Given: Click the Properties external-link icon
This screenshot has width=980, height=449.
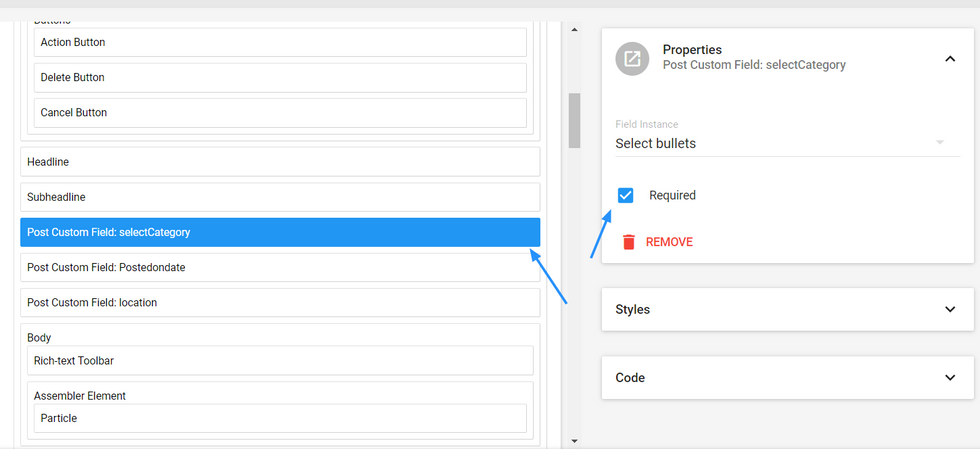Looking at the screenshot, I should click(632, 59).
